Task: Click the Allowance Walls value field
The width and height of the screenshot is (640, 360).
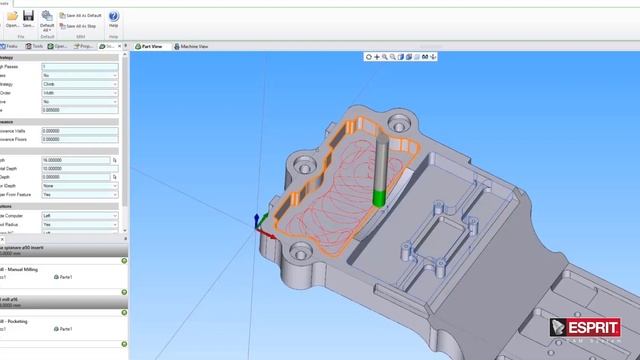Action: click(80, 131)
